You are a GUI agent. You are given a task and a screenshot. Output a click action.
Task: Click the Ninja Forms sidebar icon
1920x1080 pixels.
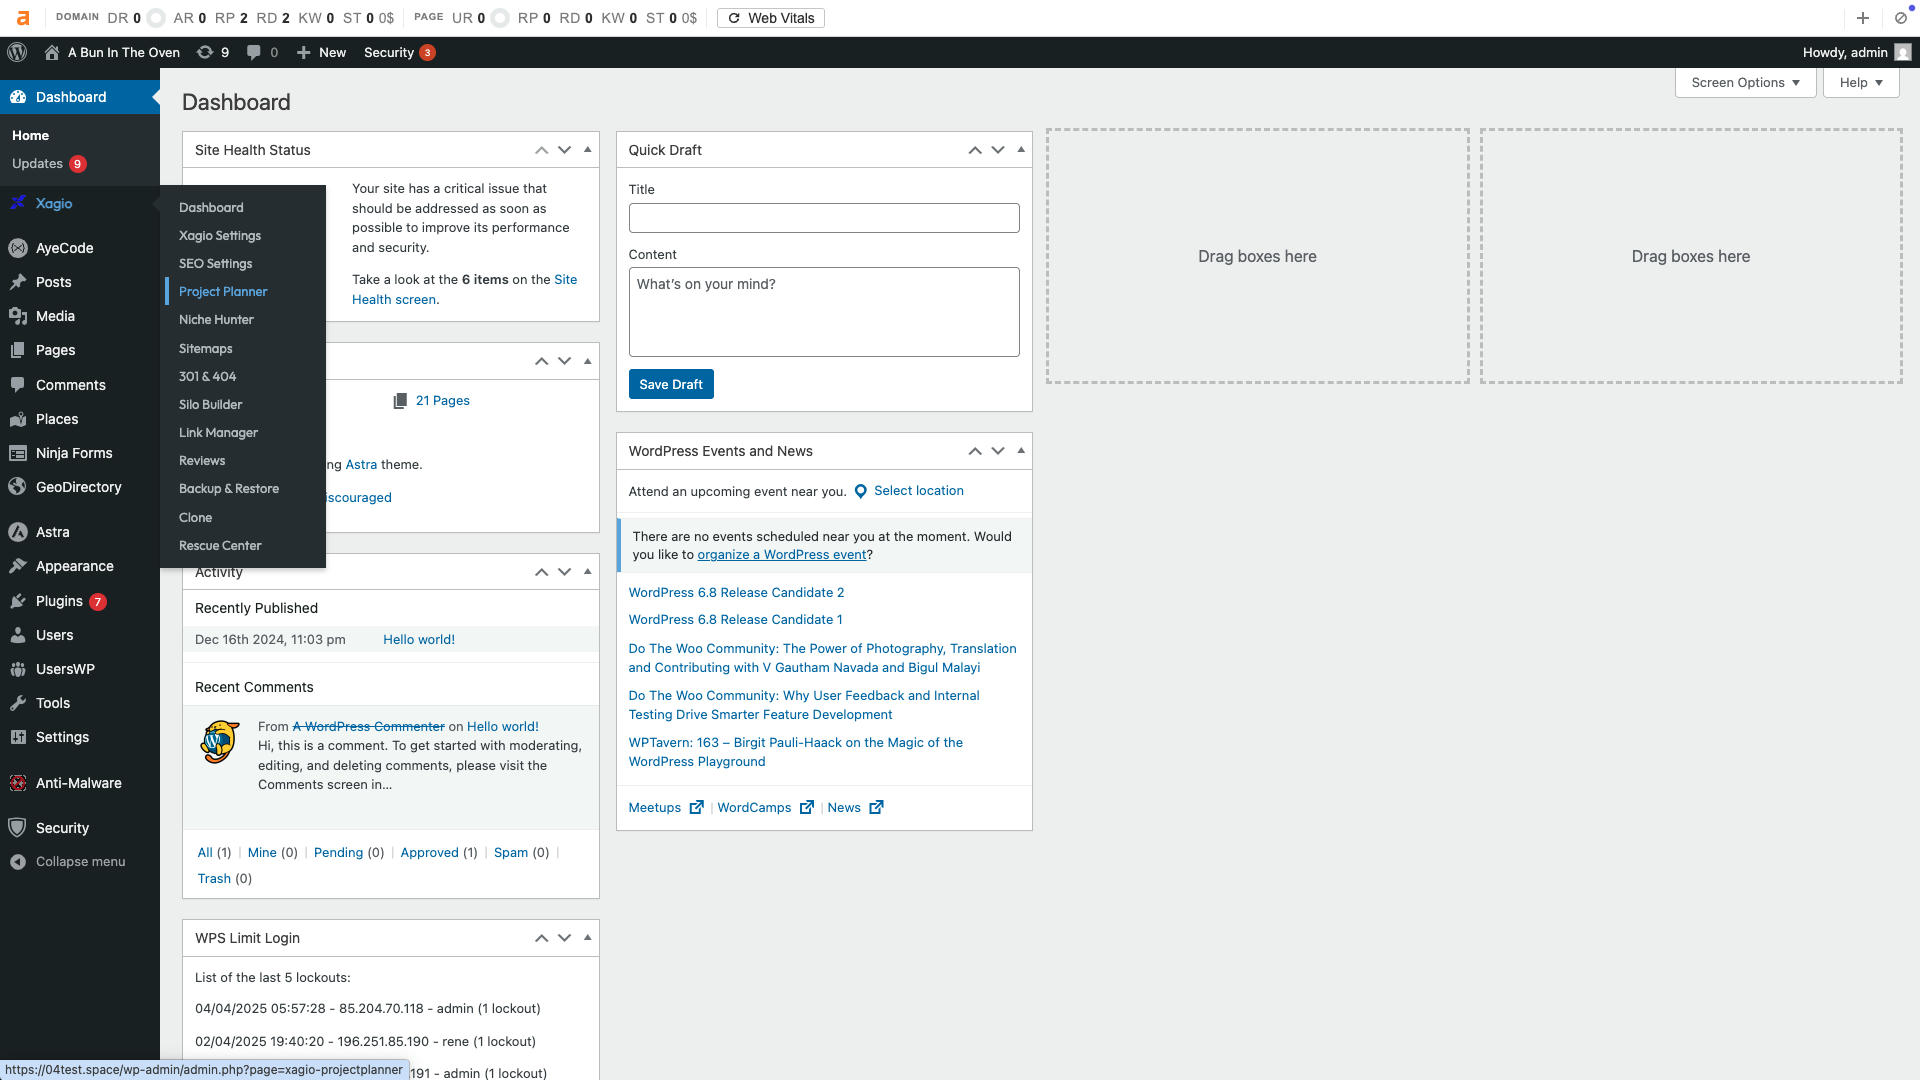[18, 453]
